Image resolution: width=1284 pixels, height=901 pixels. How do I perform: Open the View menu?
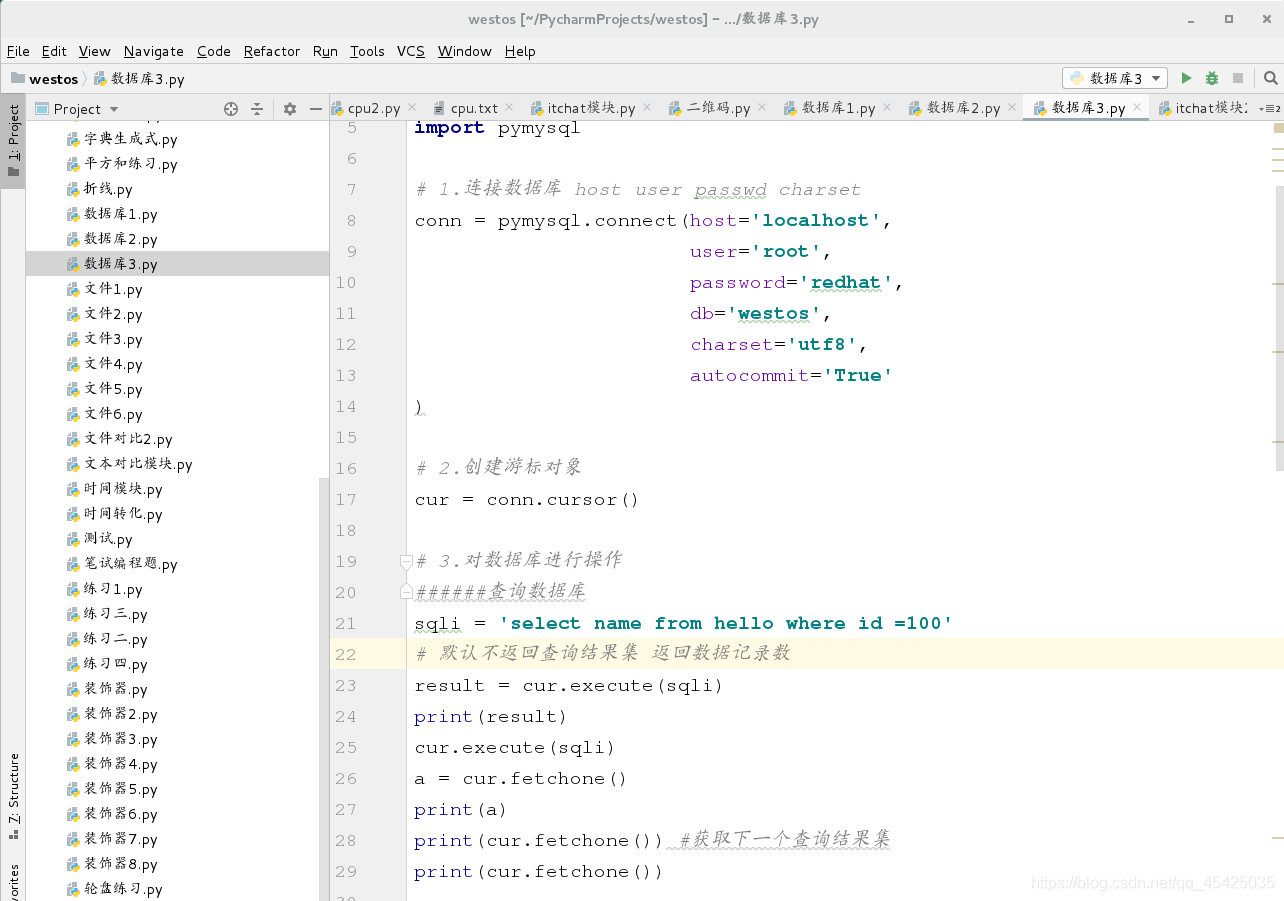[95, 51]
